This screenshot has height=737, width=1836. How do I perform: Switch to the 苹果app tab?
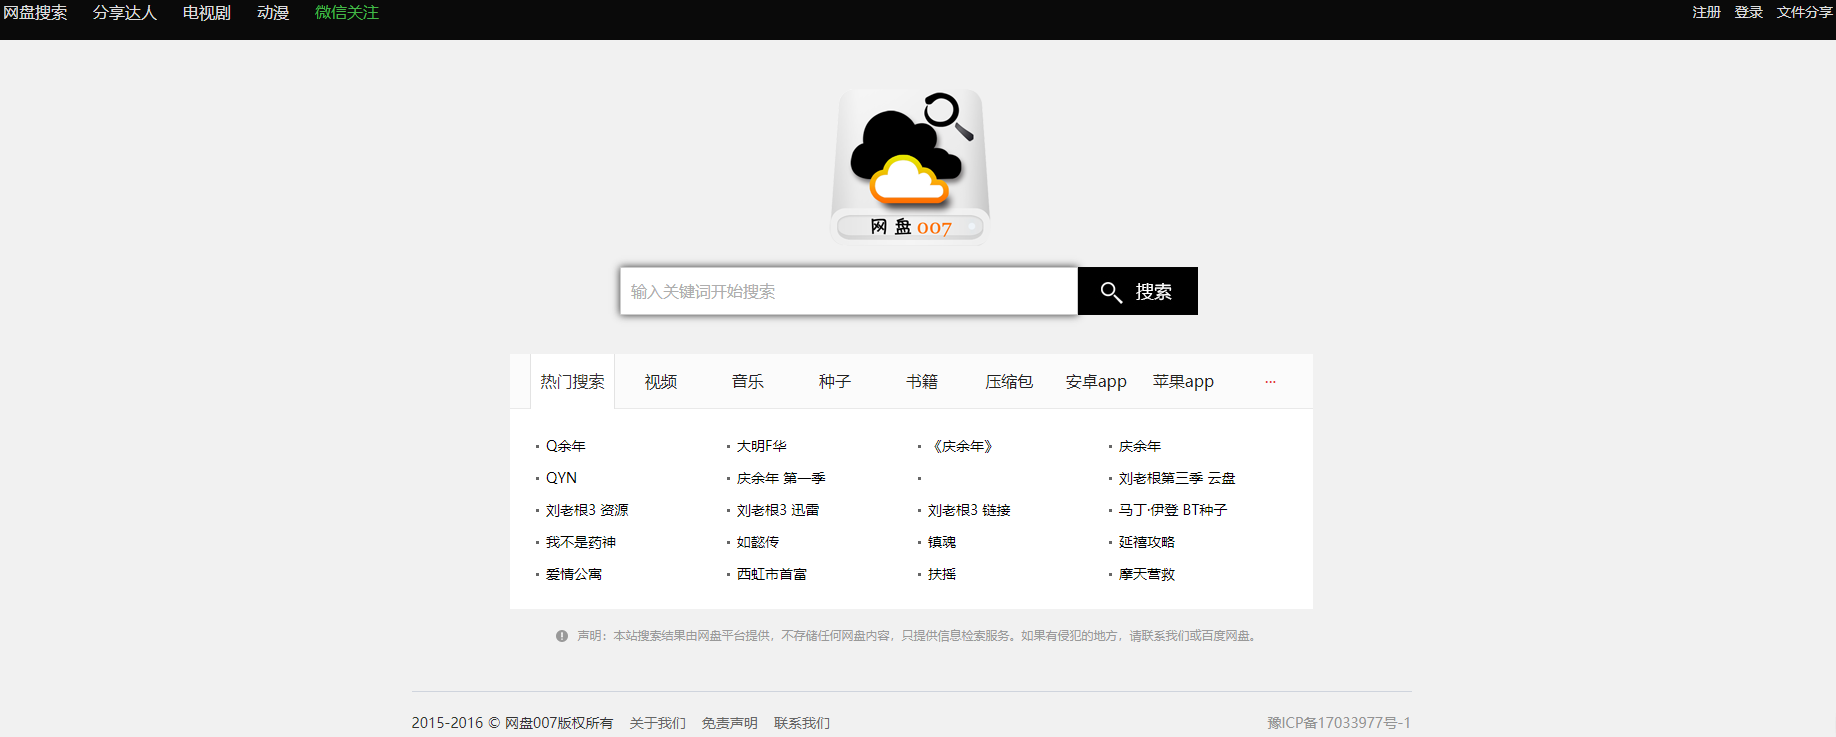pos(1183,382)
